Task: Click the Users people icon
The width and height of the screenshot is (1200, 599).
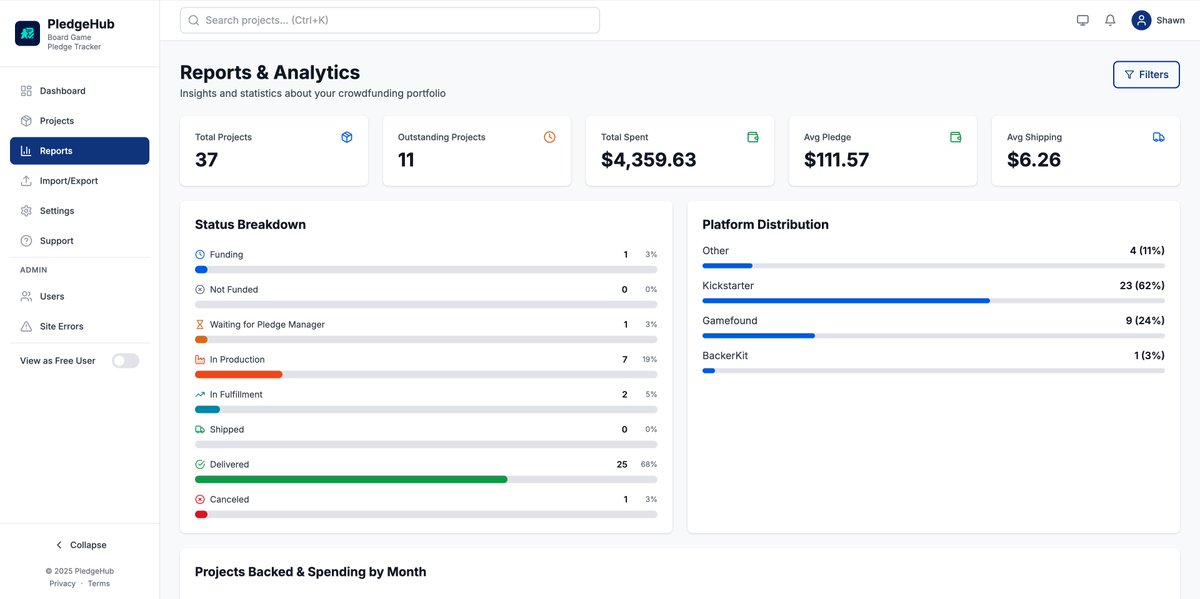Action: [x=26, y=297]
